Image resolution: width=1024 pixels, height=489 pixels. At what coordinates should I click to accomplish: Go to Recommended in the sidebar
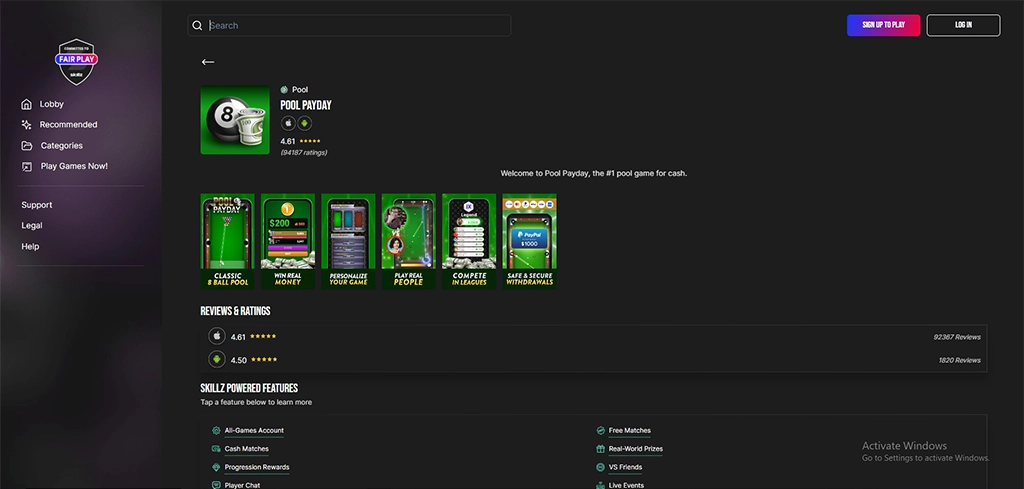tap(68, 125)
